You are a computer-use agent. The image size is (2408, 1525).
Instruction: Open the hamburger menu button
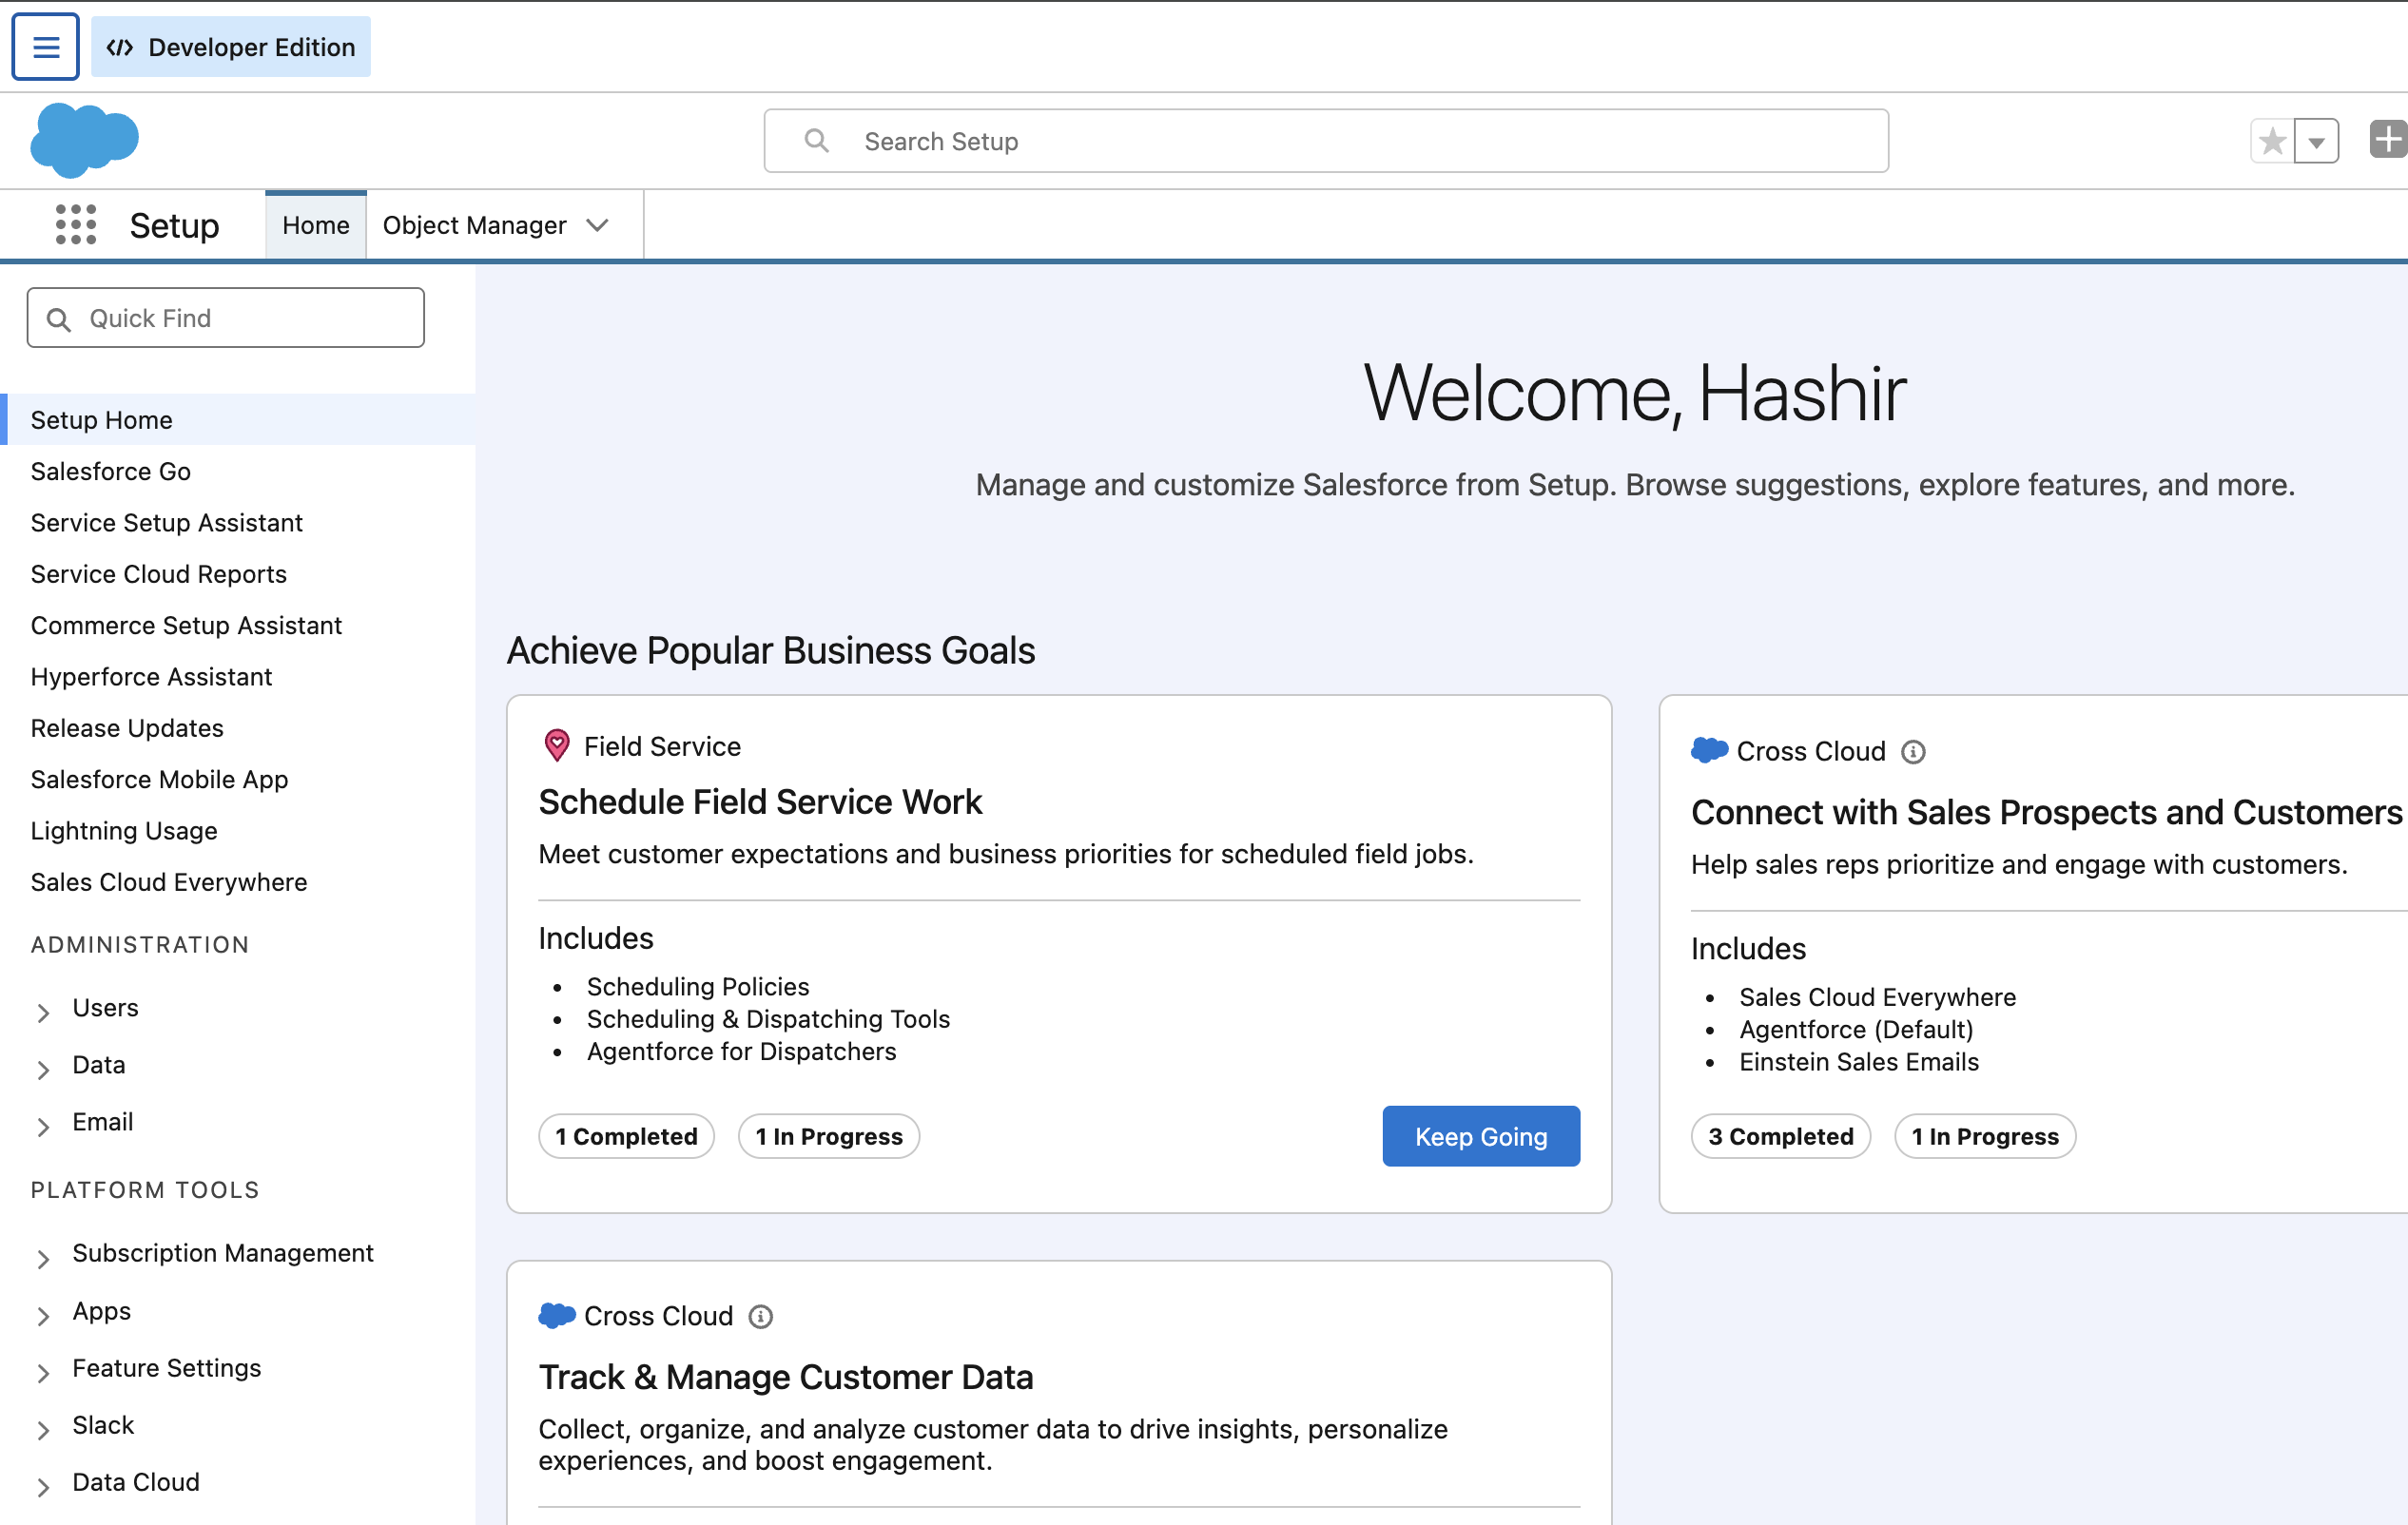(x=45, y=47)
